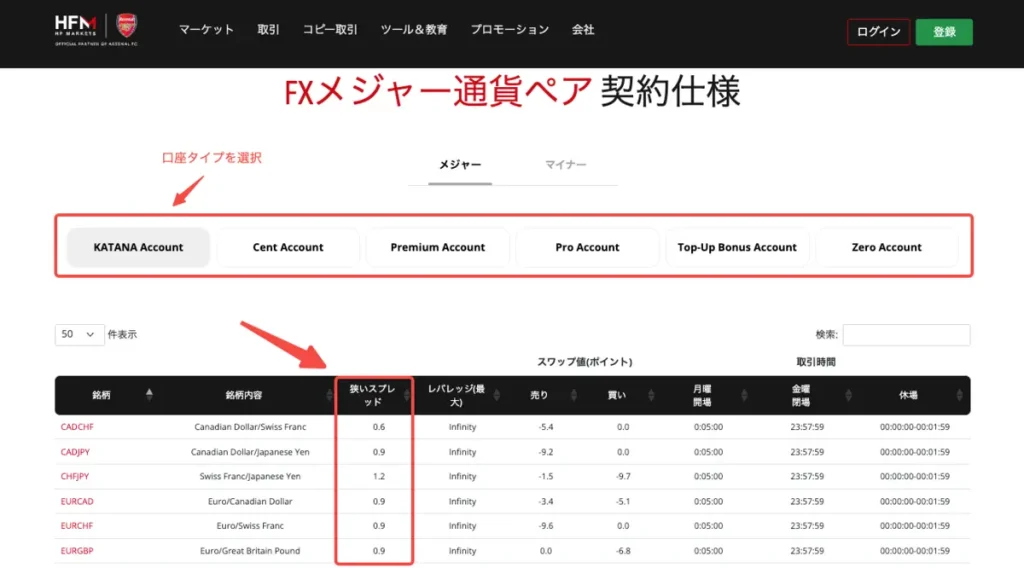This screenshot has height=568, width=1024.
Task: Click EURCHF sell swap -9.6
Action: point(546,526)
